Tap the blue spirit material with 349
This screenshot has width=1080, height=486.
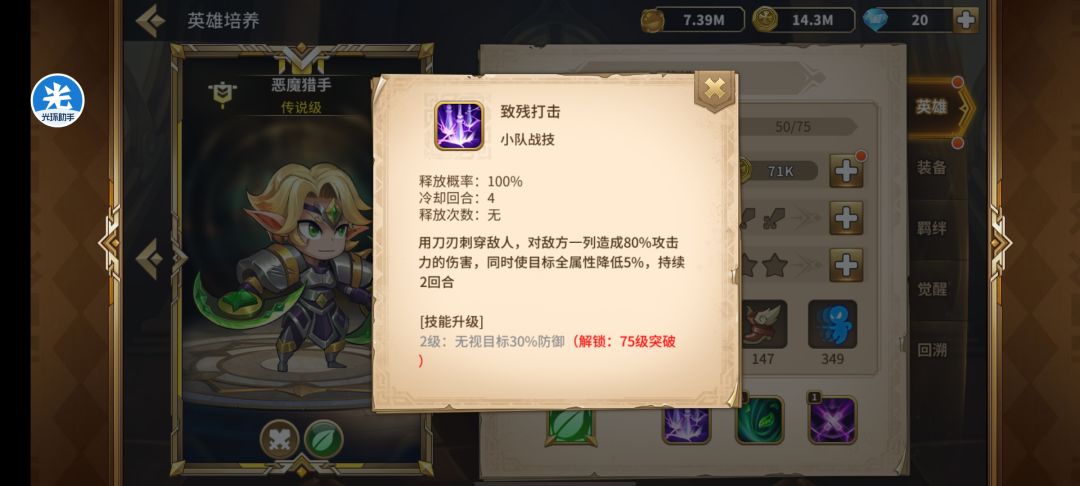pos(832,324)
